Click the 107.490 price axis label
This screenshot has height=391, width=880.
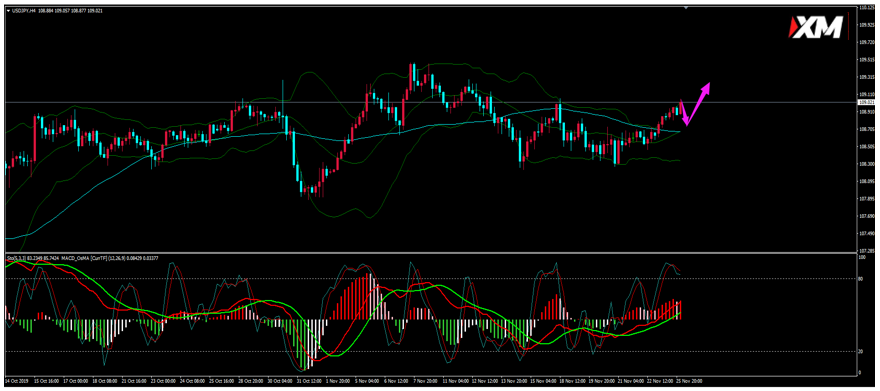click(867, 234)
